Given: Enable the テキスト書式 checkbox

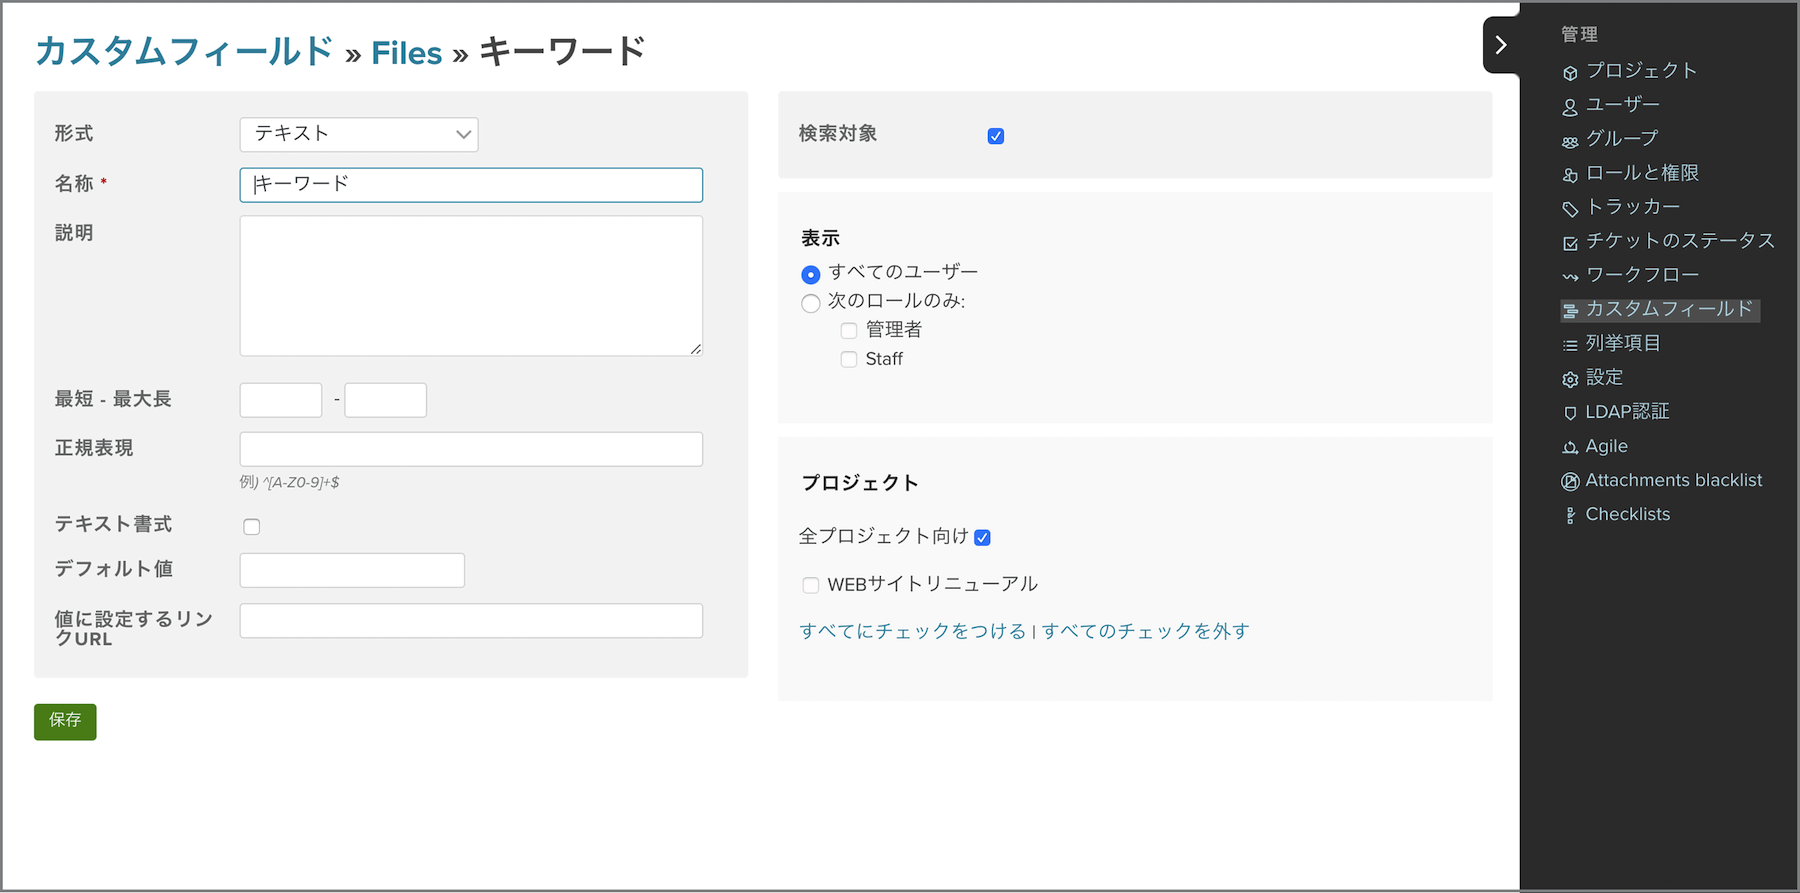Looking at the screenshot, I should pos(252,527).
